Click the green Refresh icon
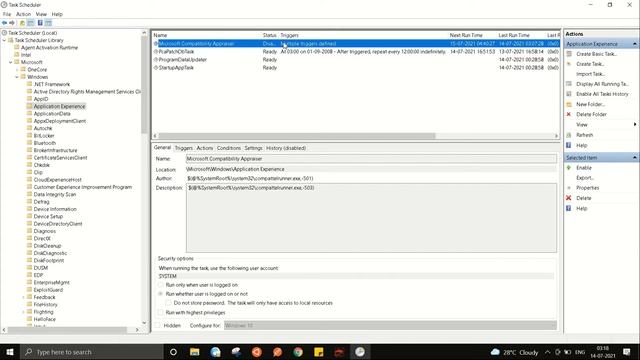 coord(569,135)
